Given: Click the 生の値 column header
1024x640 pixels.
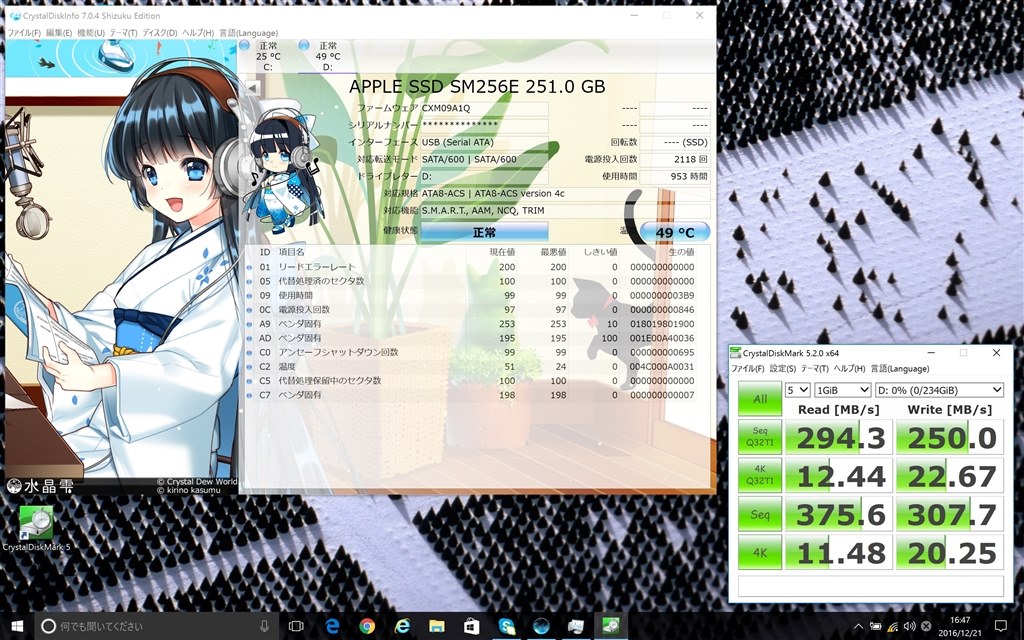Looking at the screenshot, I should coord(681,252).
